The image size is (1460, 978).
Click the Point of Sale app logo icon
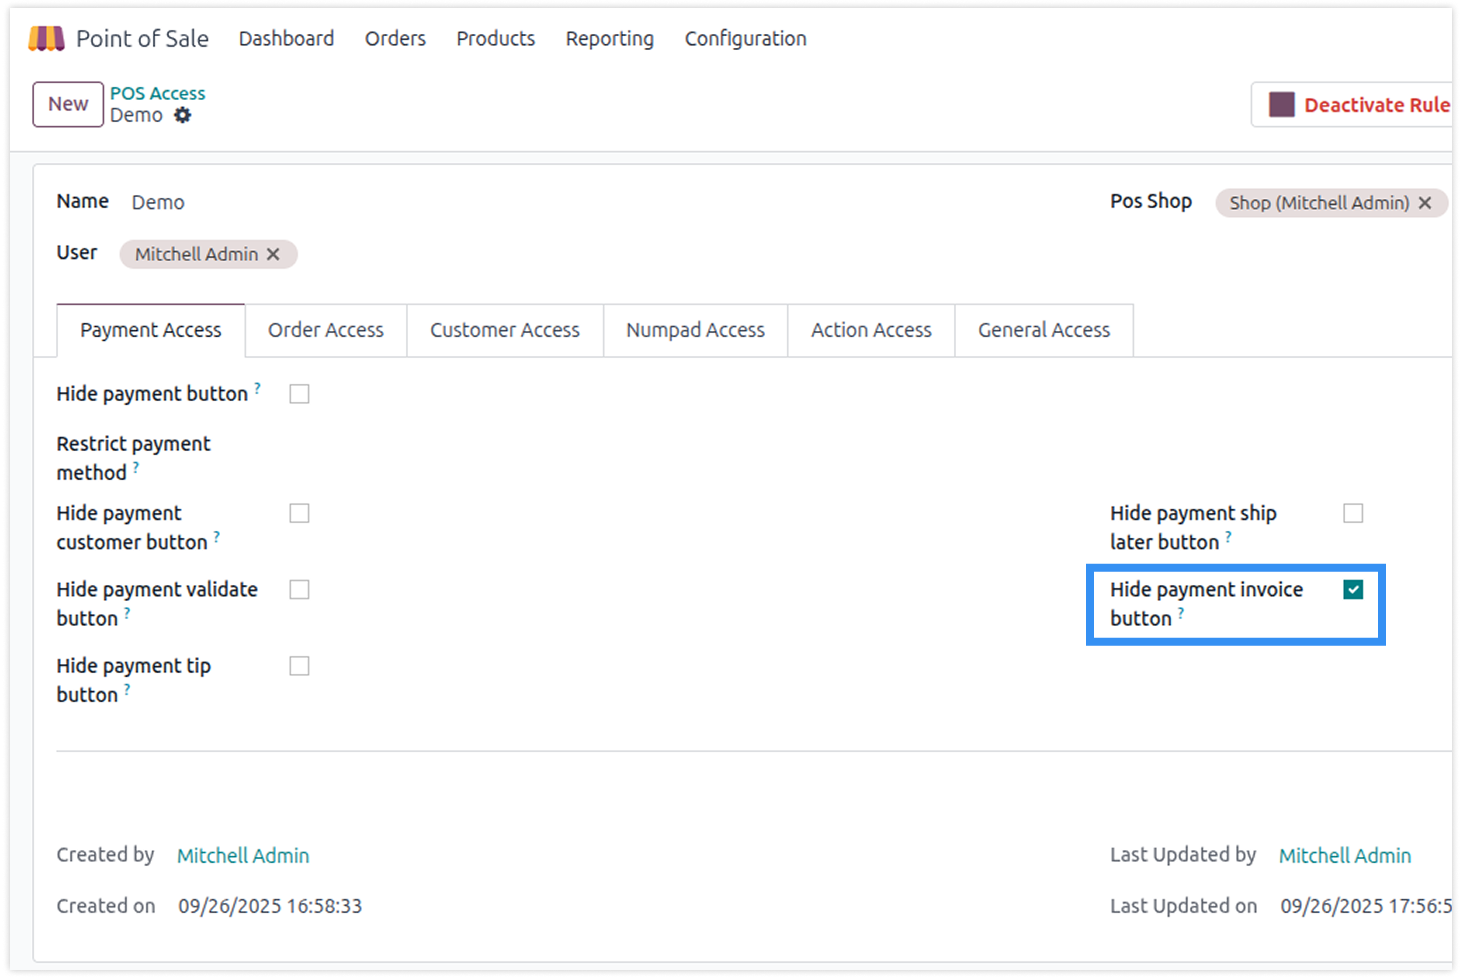coord(46,39)
